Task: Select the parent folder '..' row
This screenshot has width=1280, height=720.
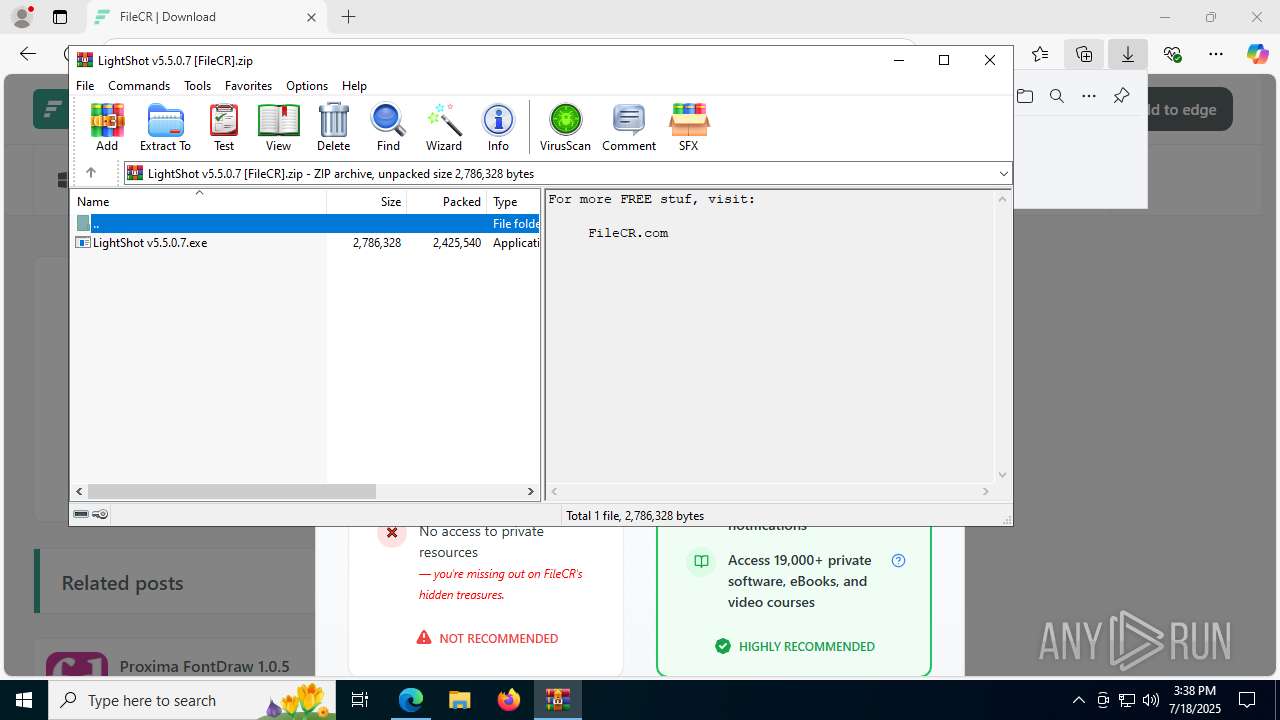Action: coord(307,224)
